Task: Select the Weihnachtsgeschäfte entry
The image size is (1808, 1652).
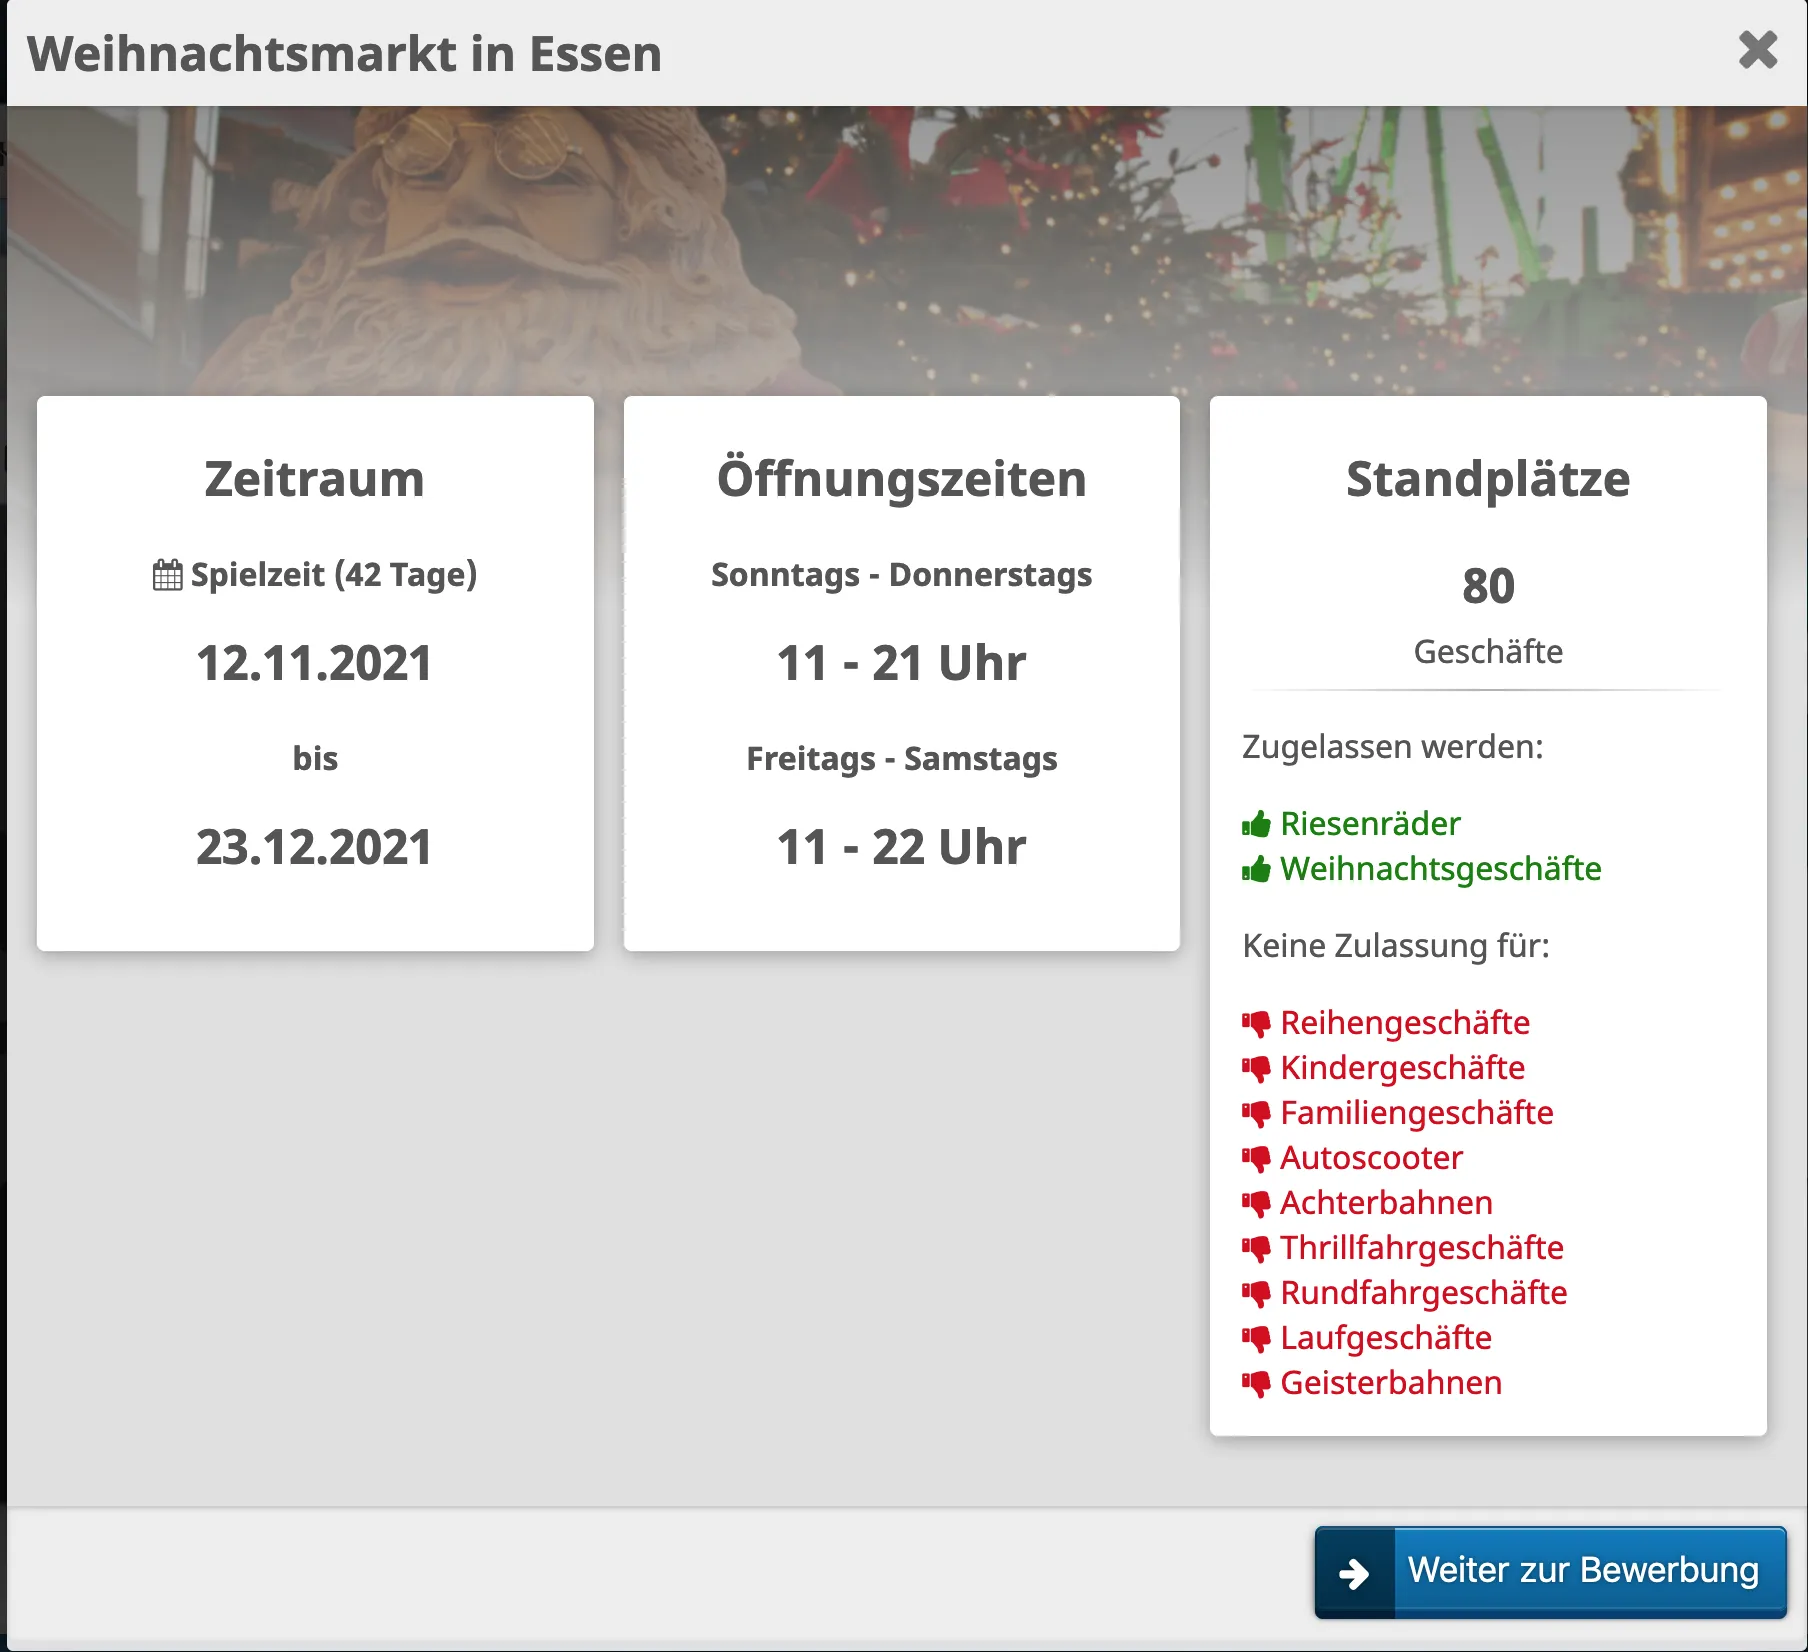Action: pyautogui.click(x=1440, y=869)
